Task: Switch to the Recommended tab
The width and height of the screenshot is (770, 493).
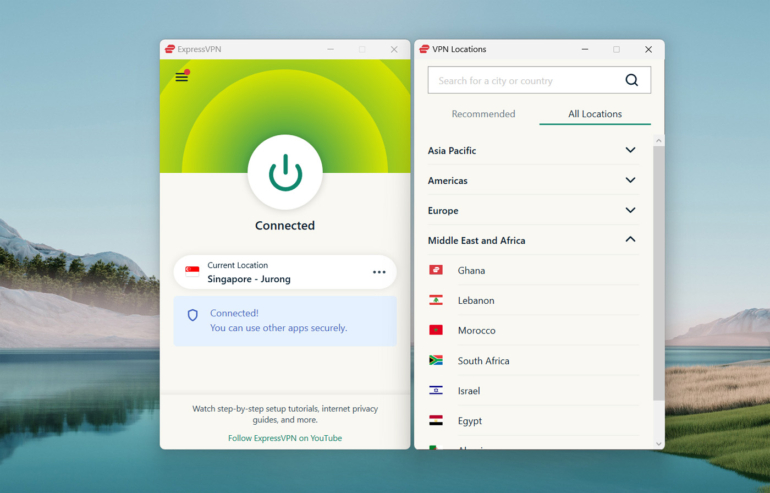Action: [x=483, y=114]
